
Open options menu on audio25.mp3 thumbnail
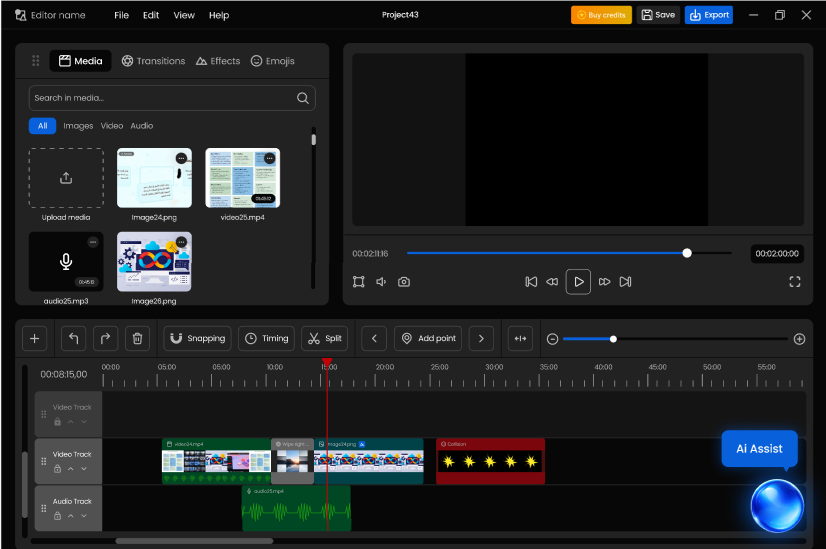point(93,242)
